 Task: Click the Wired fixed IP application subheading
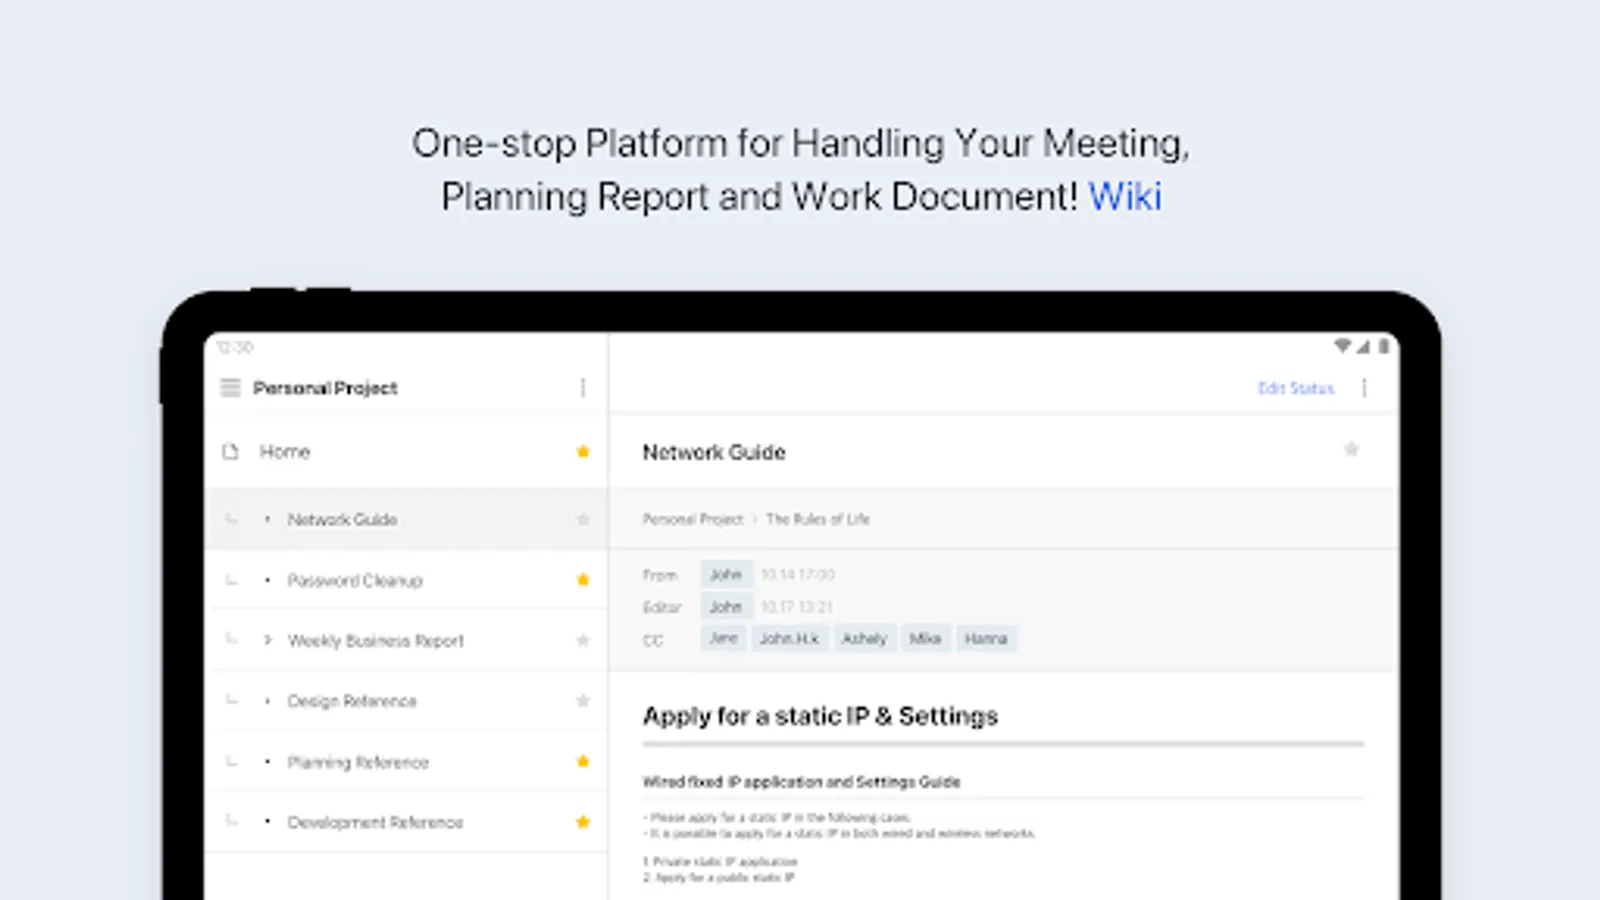point(801,782)
